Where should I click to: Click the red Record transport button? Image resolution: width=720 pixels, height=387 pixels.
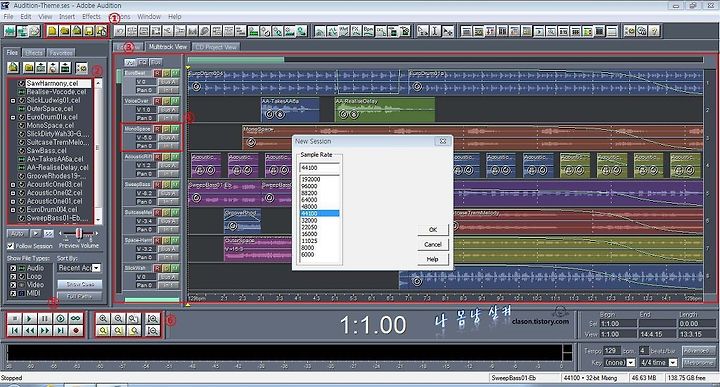coord(76,330)
